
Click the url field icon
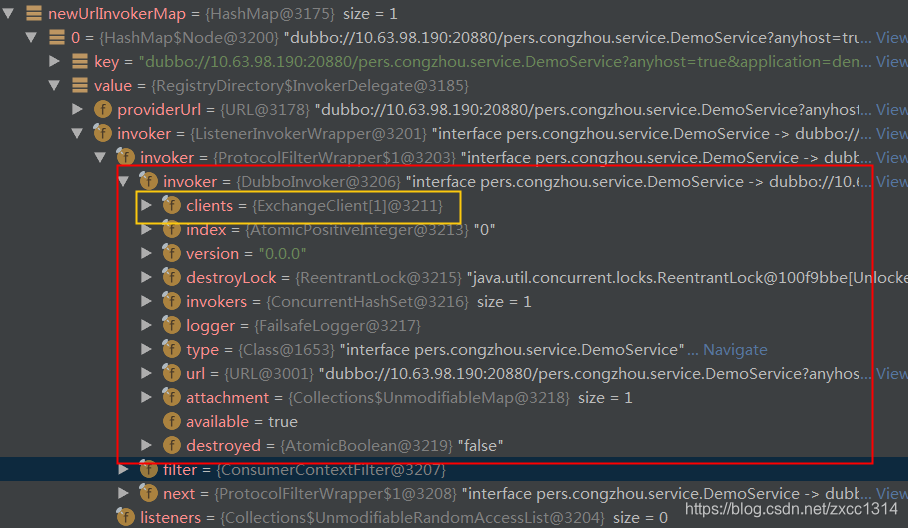171,373
